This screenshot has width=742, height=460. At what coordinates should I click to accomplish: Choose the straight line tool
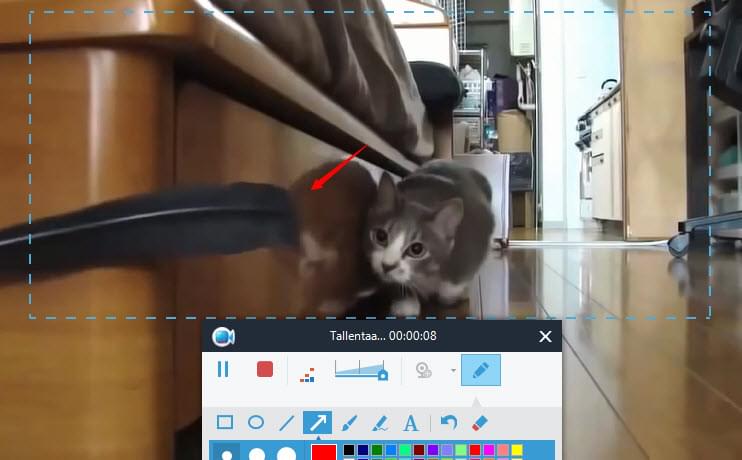287,423
